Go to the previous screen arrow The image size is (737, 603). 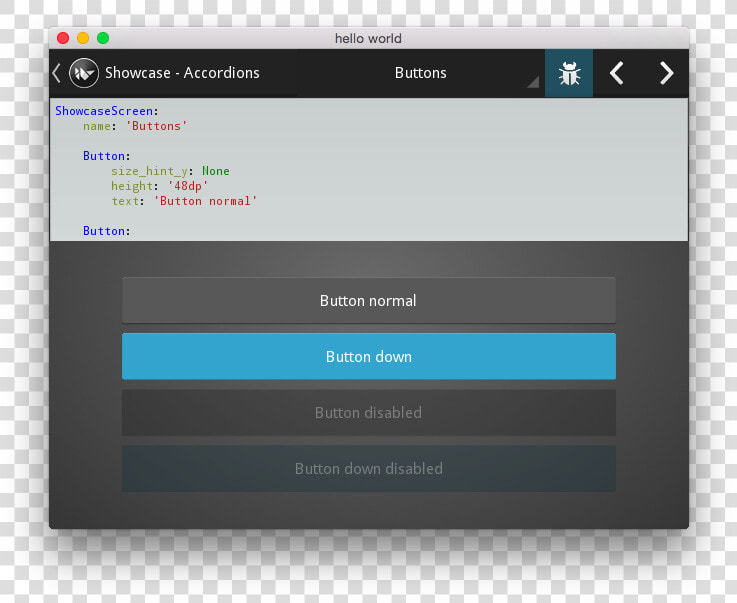coord(617,73)
